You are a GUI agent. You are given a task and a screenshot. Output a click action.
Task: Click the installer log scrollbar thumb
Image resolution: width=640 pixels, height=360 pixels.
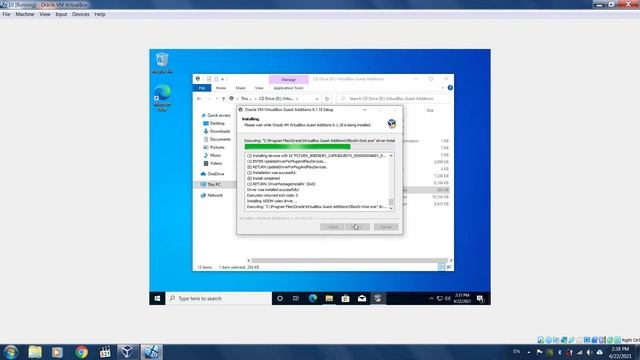(x=391, y=202)
